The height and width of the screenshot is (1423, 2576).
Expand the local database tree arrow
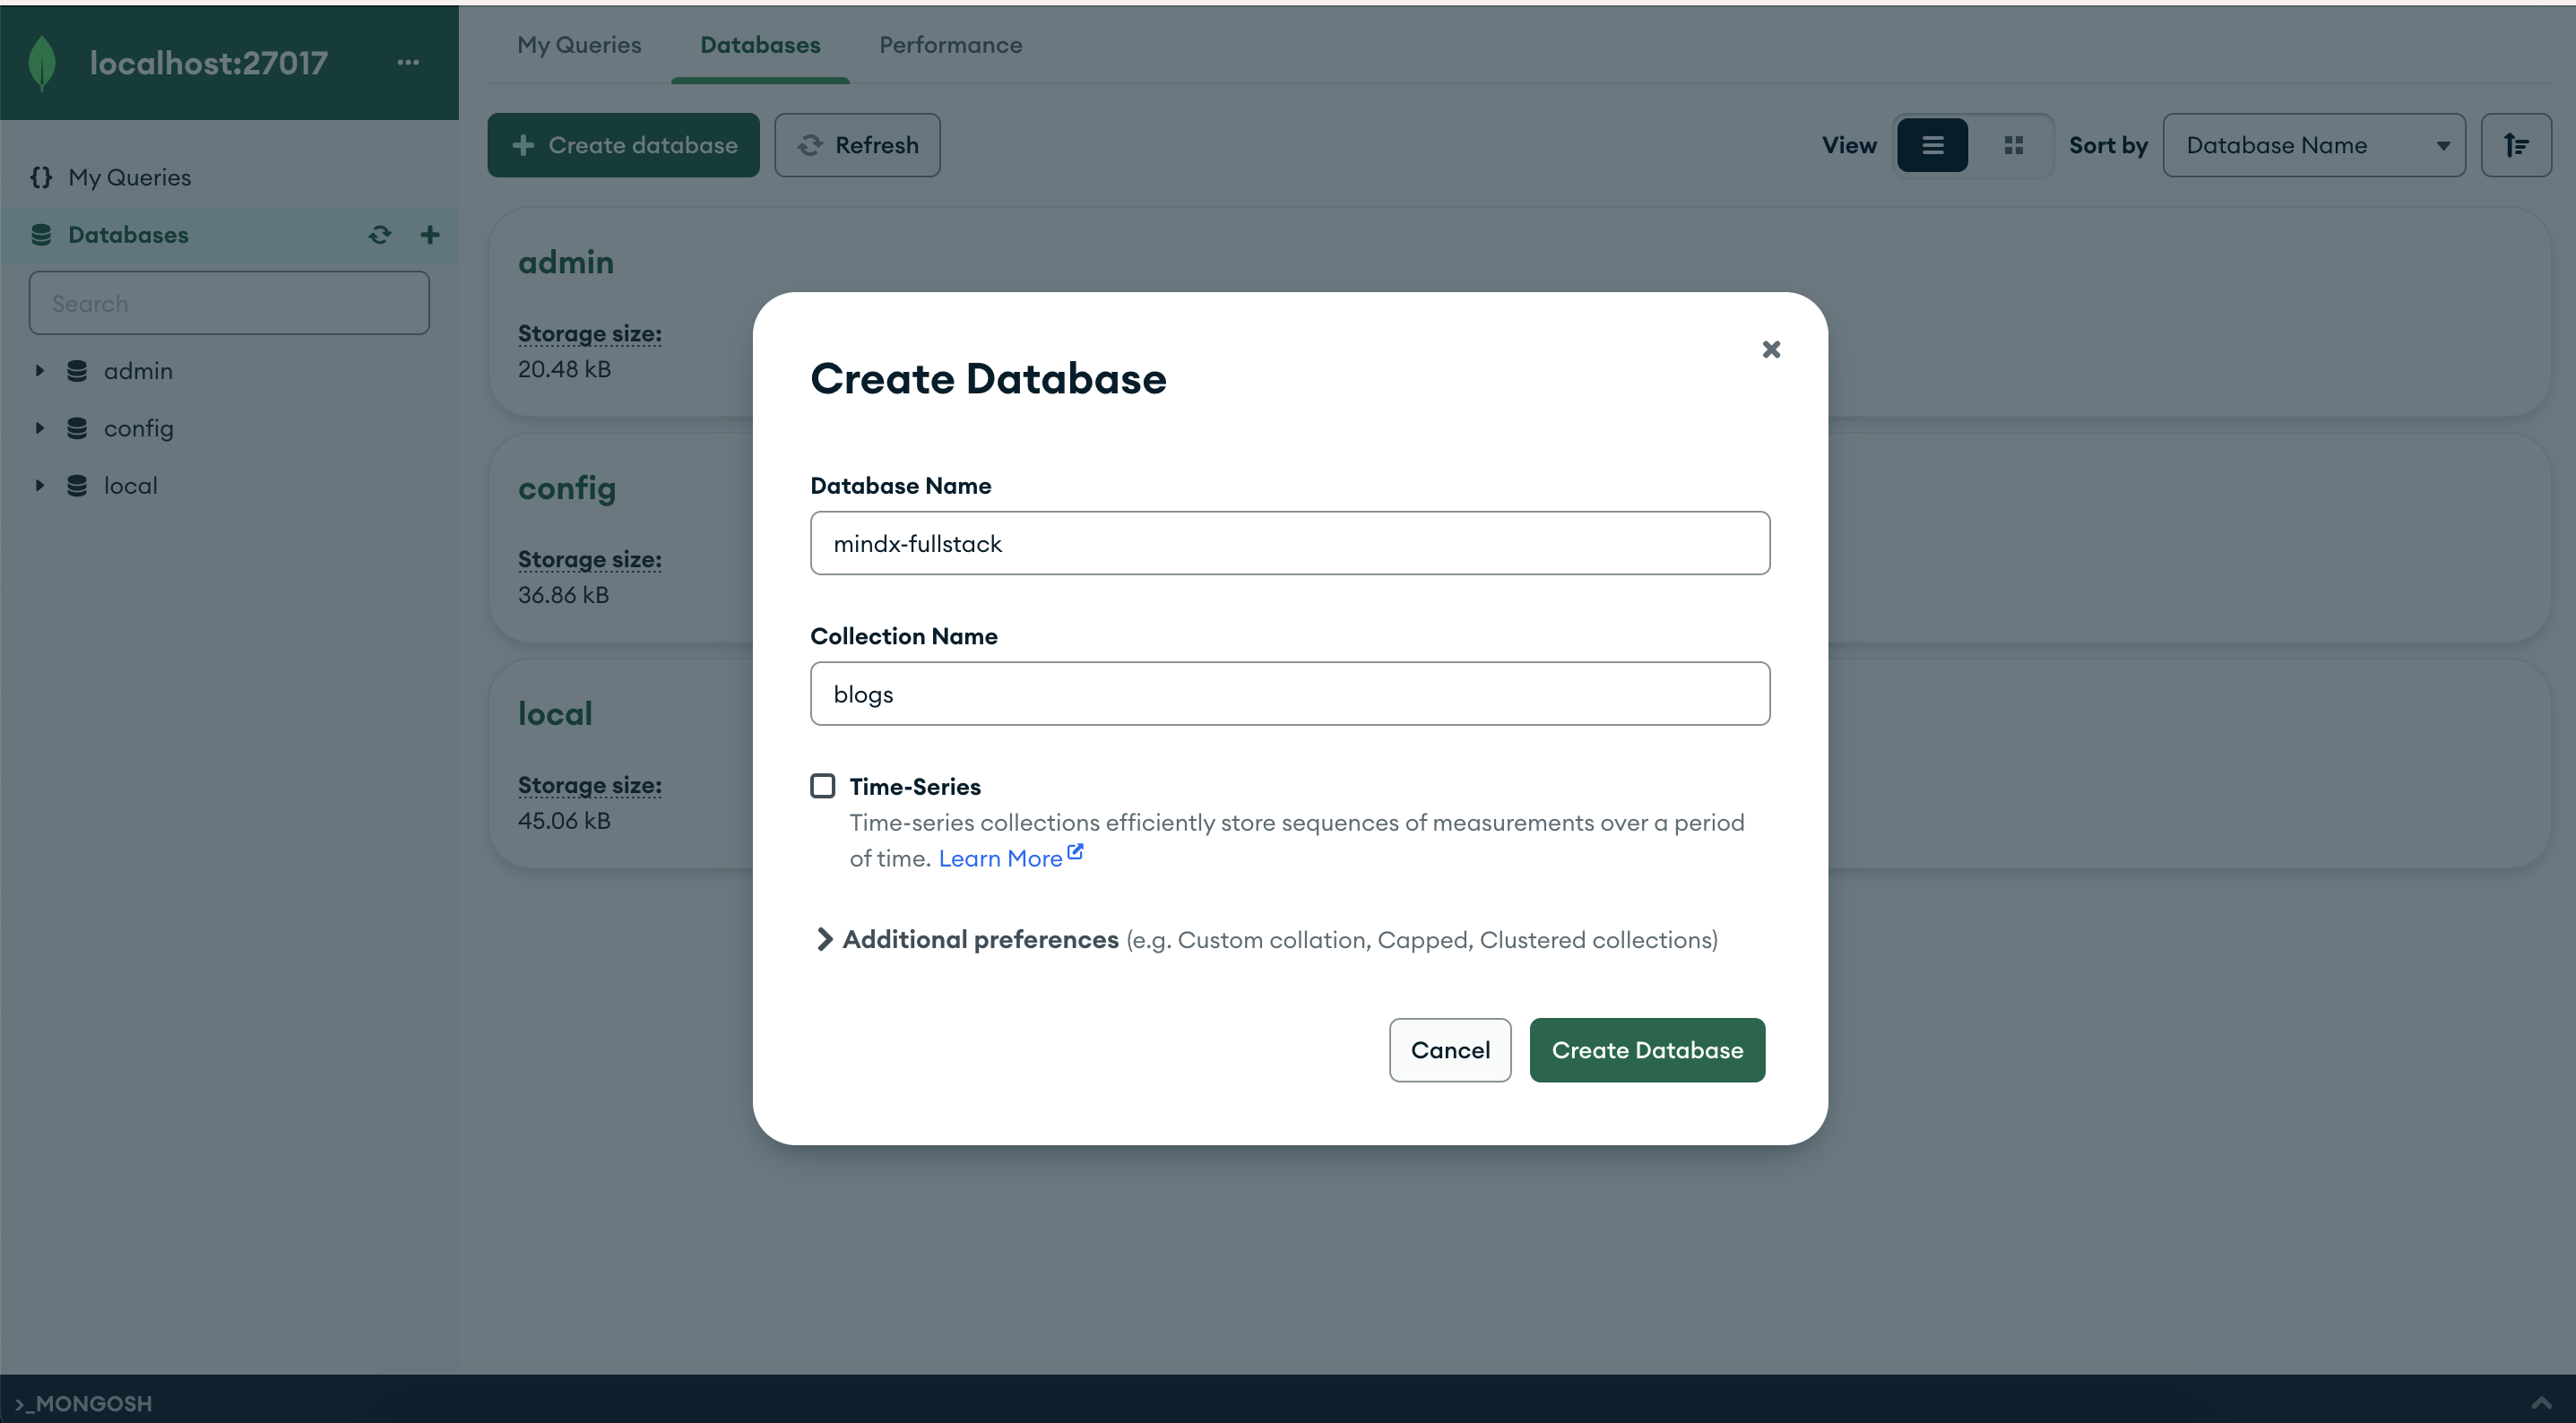40,486
